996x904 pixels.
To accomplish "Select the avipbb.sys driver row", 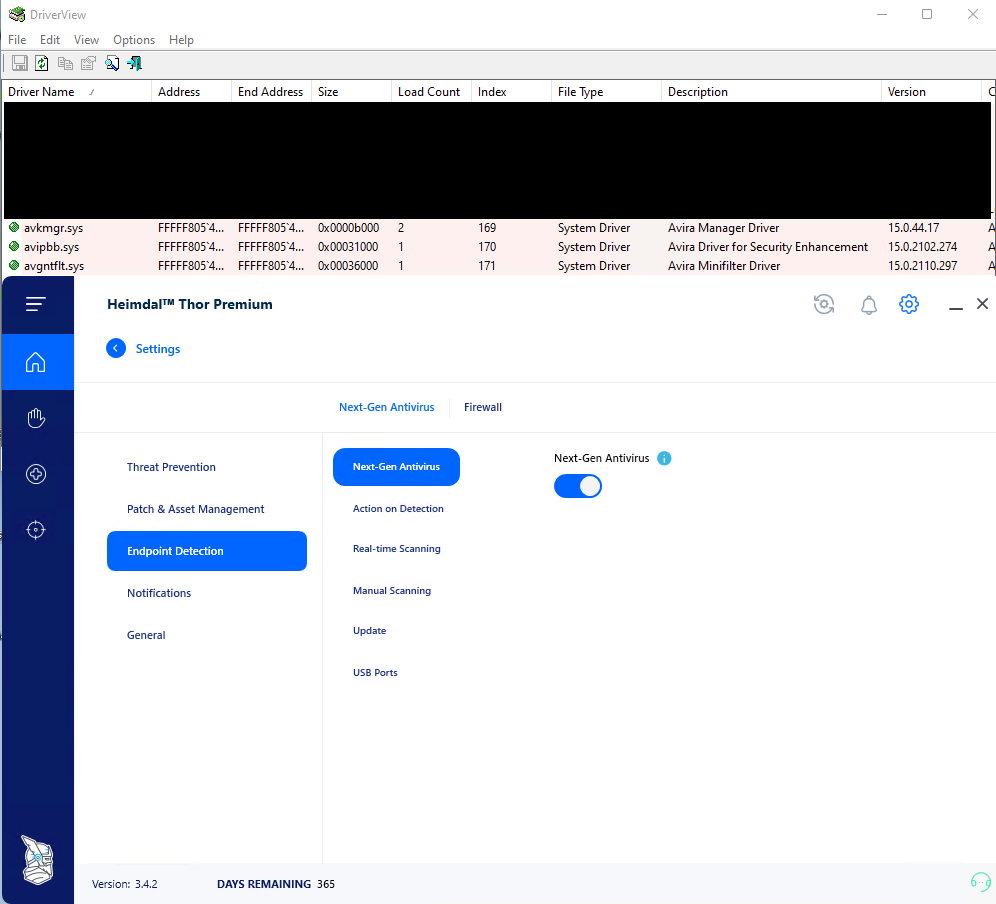I will pos(52,247).
